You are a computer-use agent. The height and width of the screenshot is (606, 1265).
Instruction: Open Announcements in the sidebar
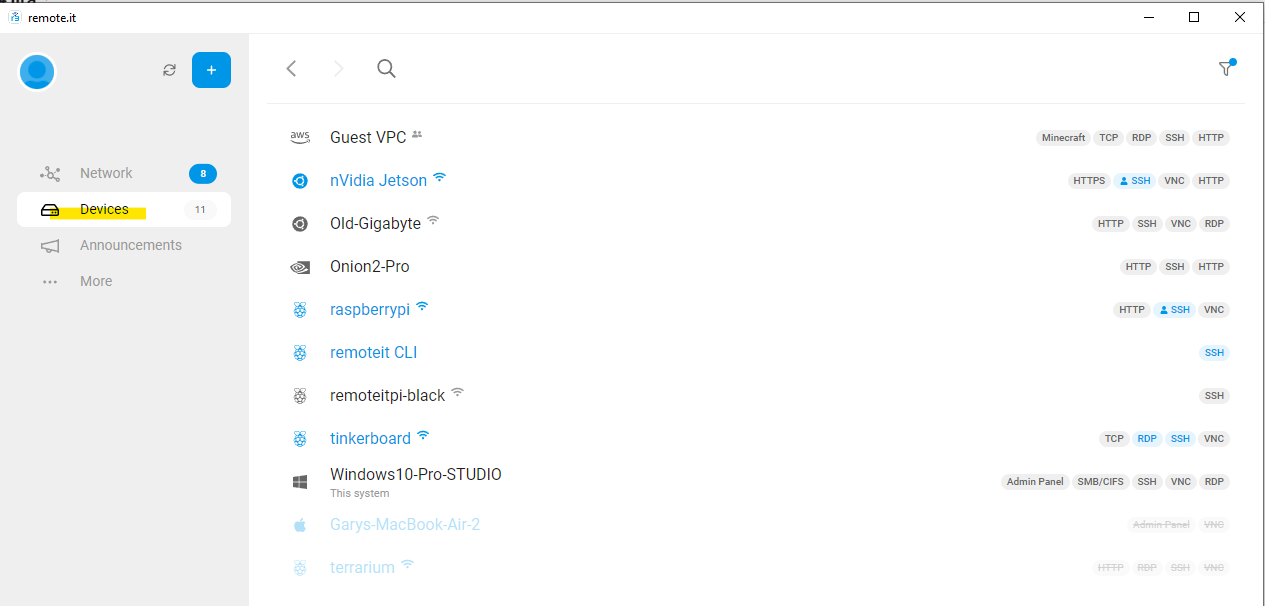click(x=124, y=245)
